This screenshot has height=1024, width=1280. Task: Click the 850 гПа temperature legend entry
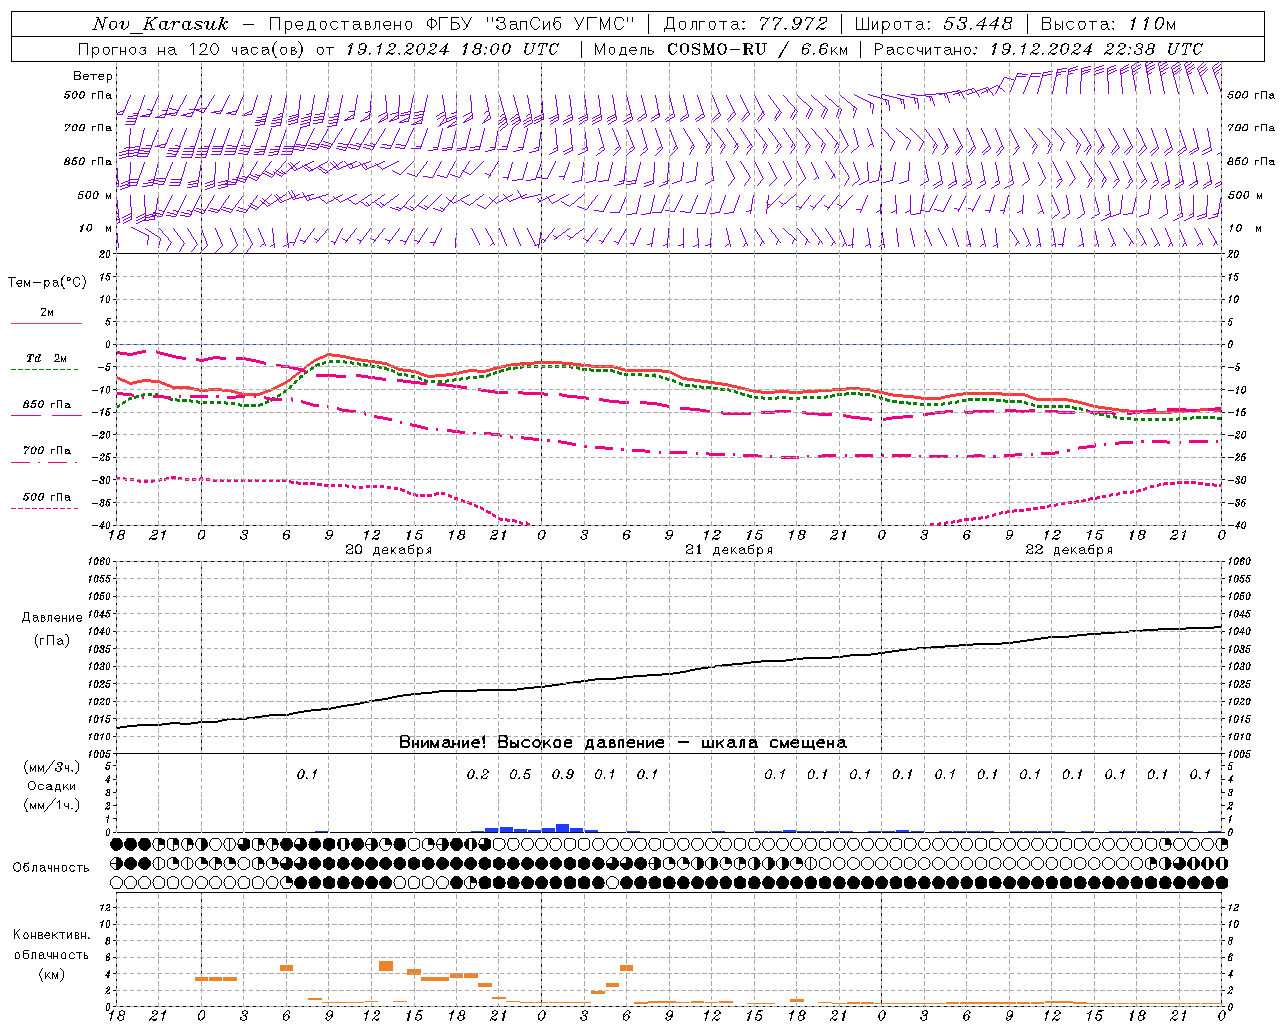(x=47, y=405)
